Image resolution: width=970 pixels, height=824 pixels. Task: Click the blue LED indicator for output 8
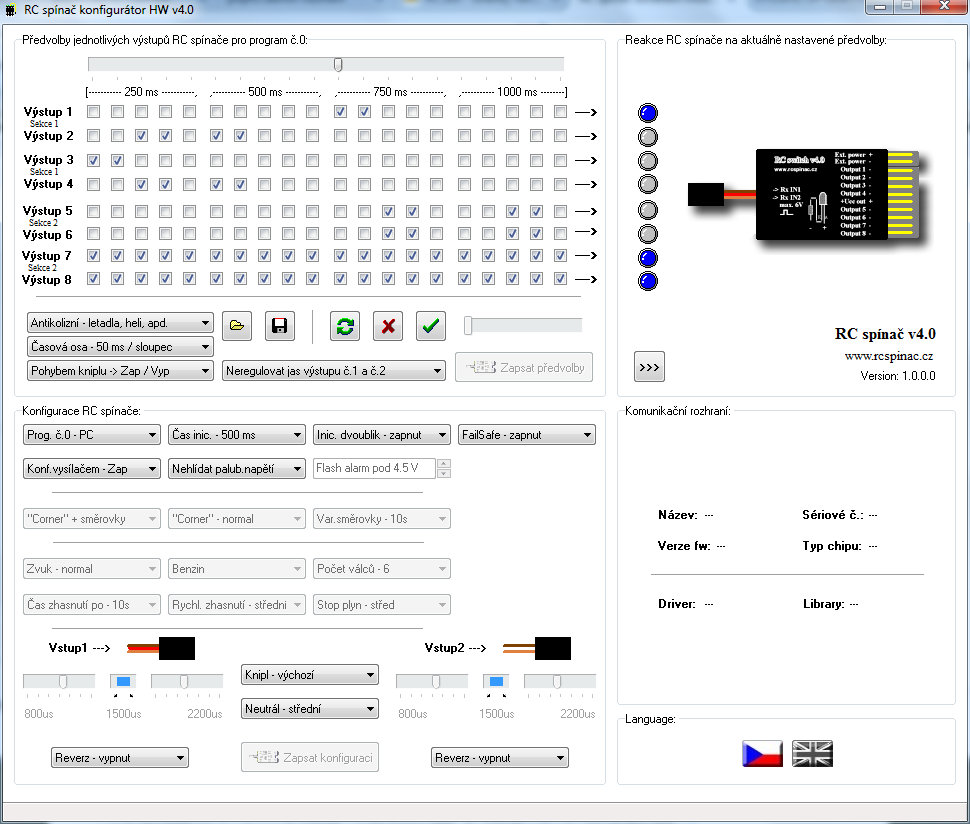[x=648, y=281]
